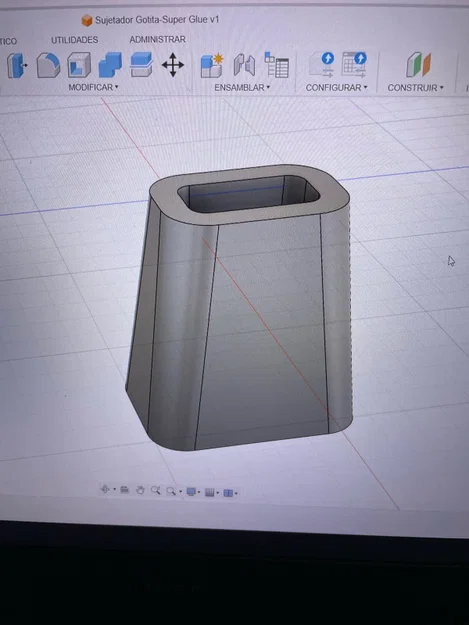
Task: Click the Configuration Table icon
Action: pyautogui.click(x=354, y=64)
